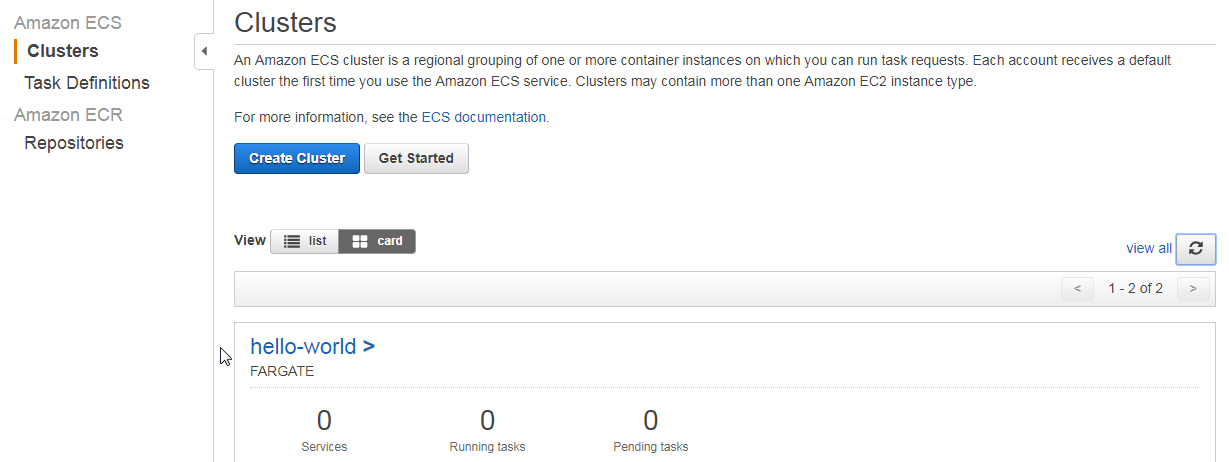Collapse the sidebar with the arrow handle
Screen dimensions: 1229x462
click(204, 51)
